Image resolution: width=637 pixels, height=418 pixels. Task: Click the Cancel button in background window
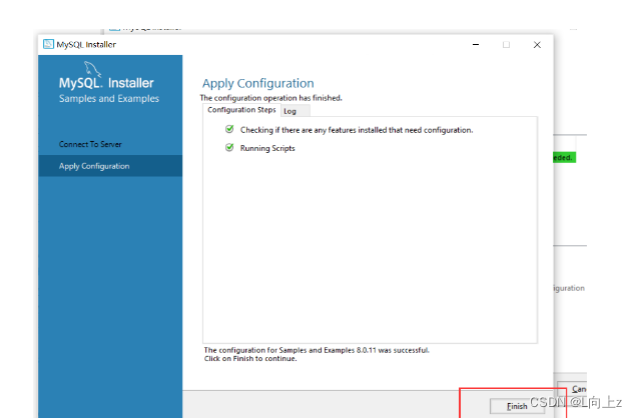[x=572, y=389]
